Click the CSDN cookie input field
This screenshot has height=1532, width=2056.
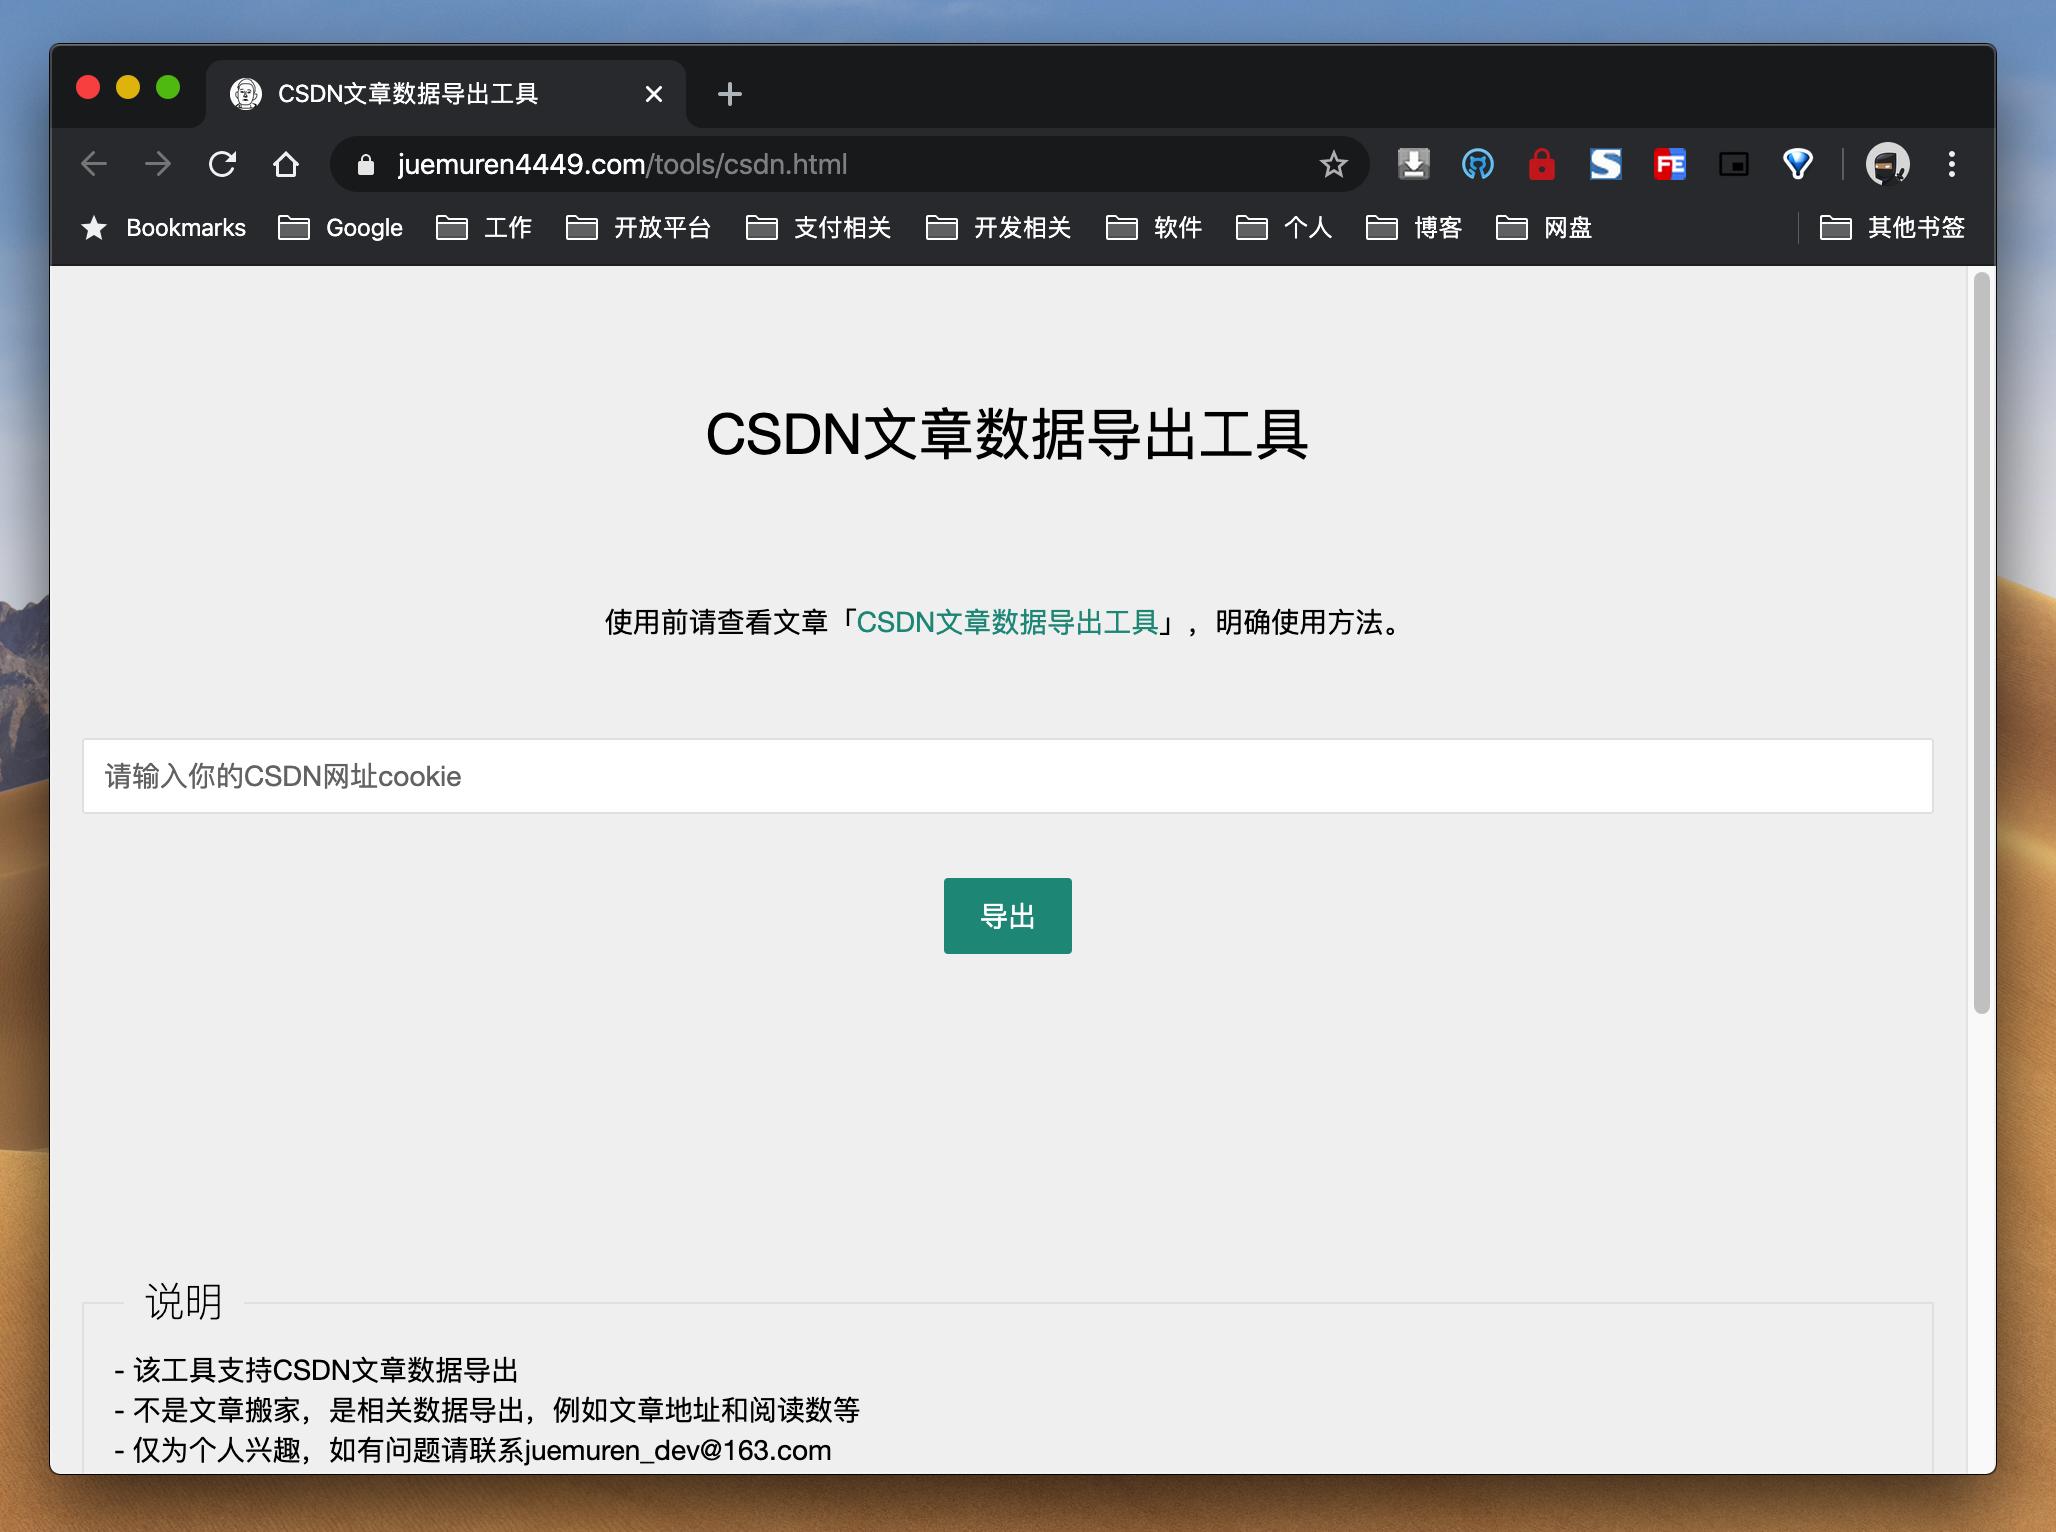click(1007, 776)
